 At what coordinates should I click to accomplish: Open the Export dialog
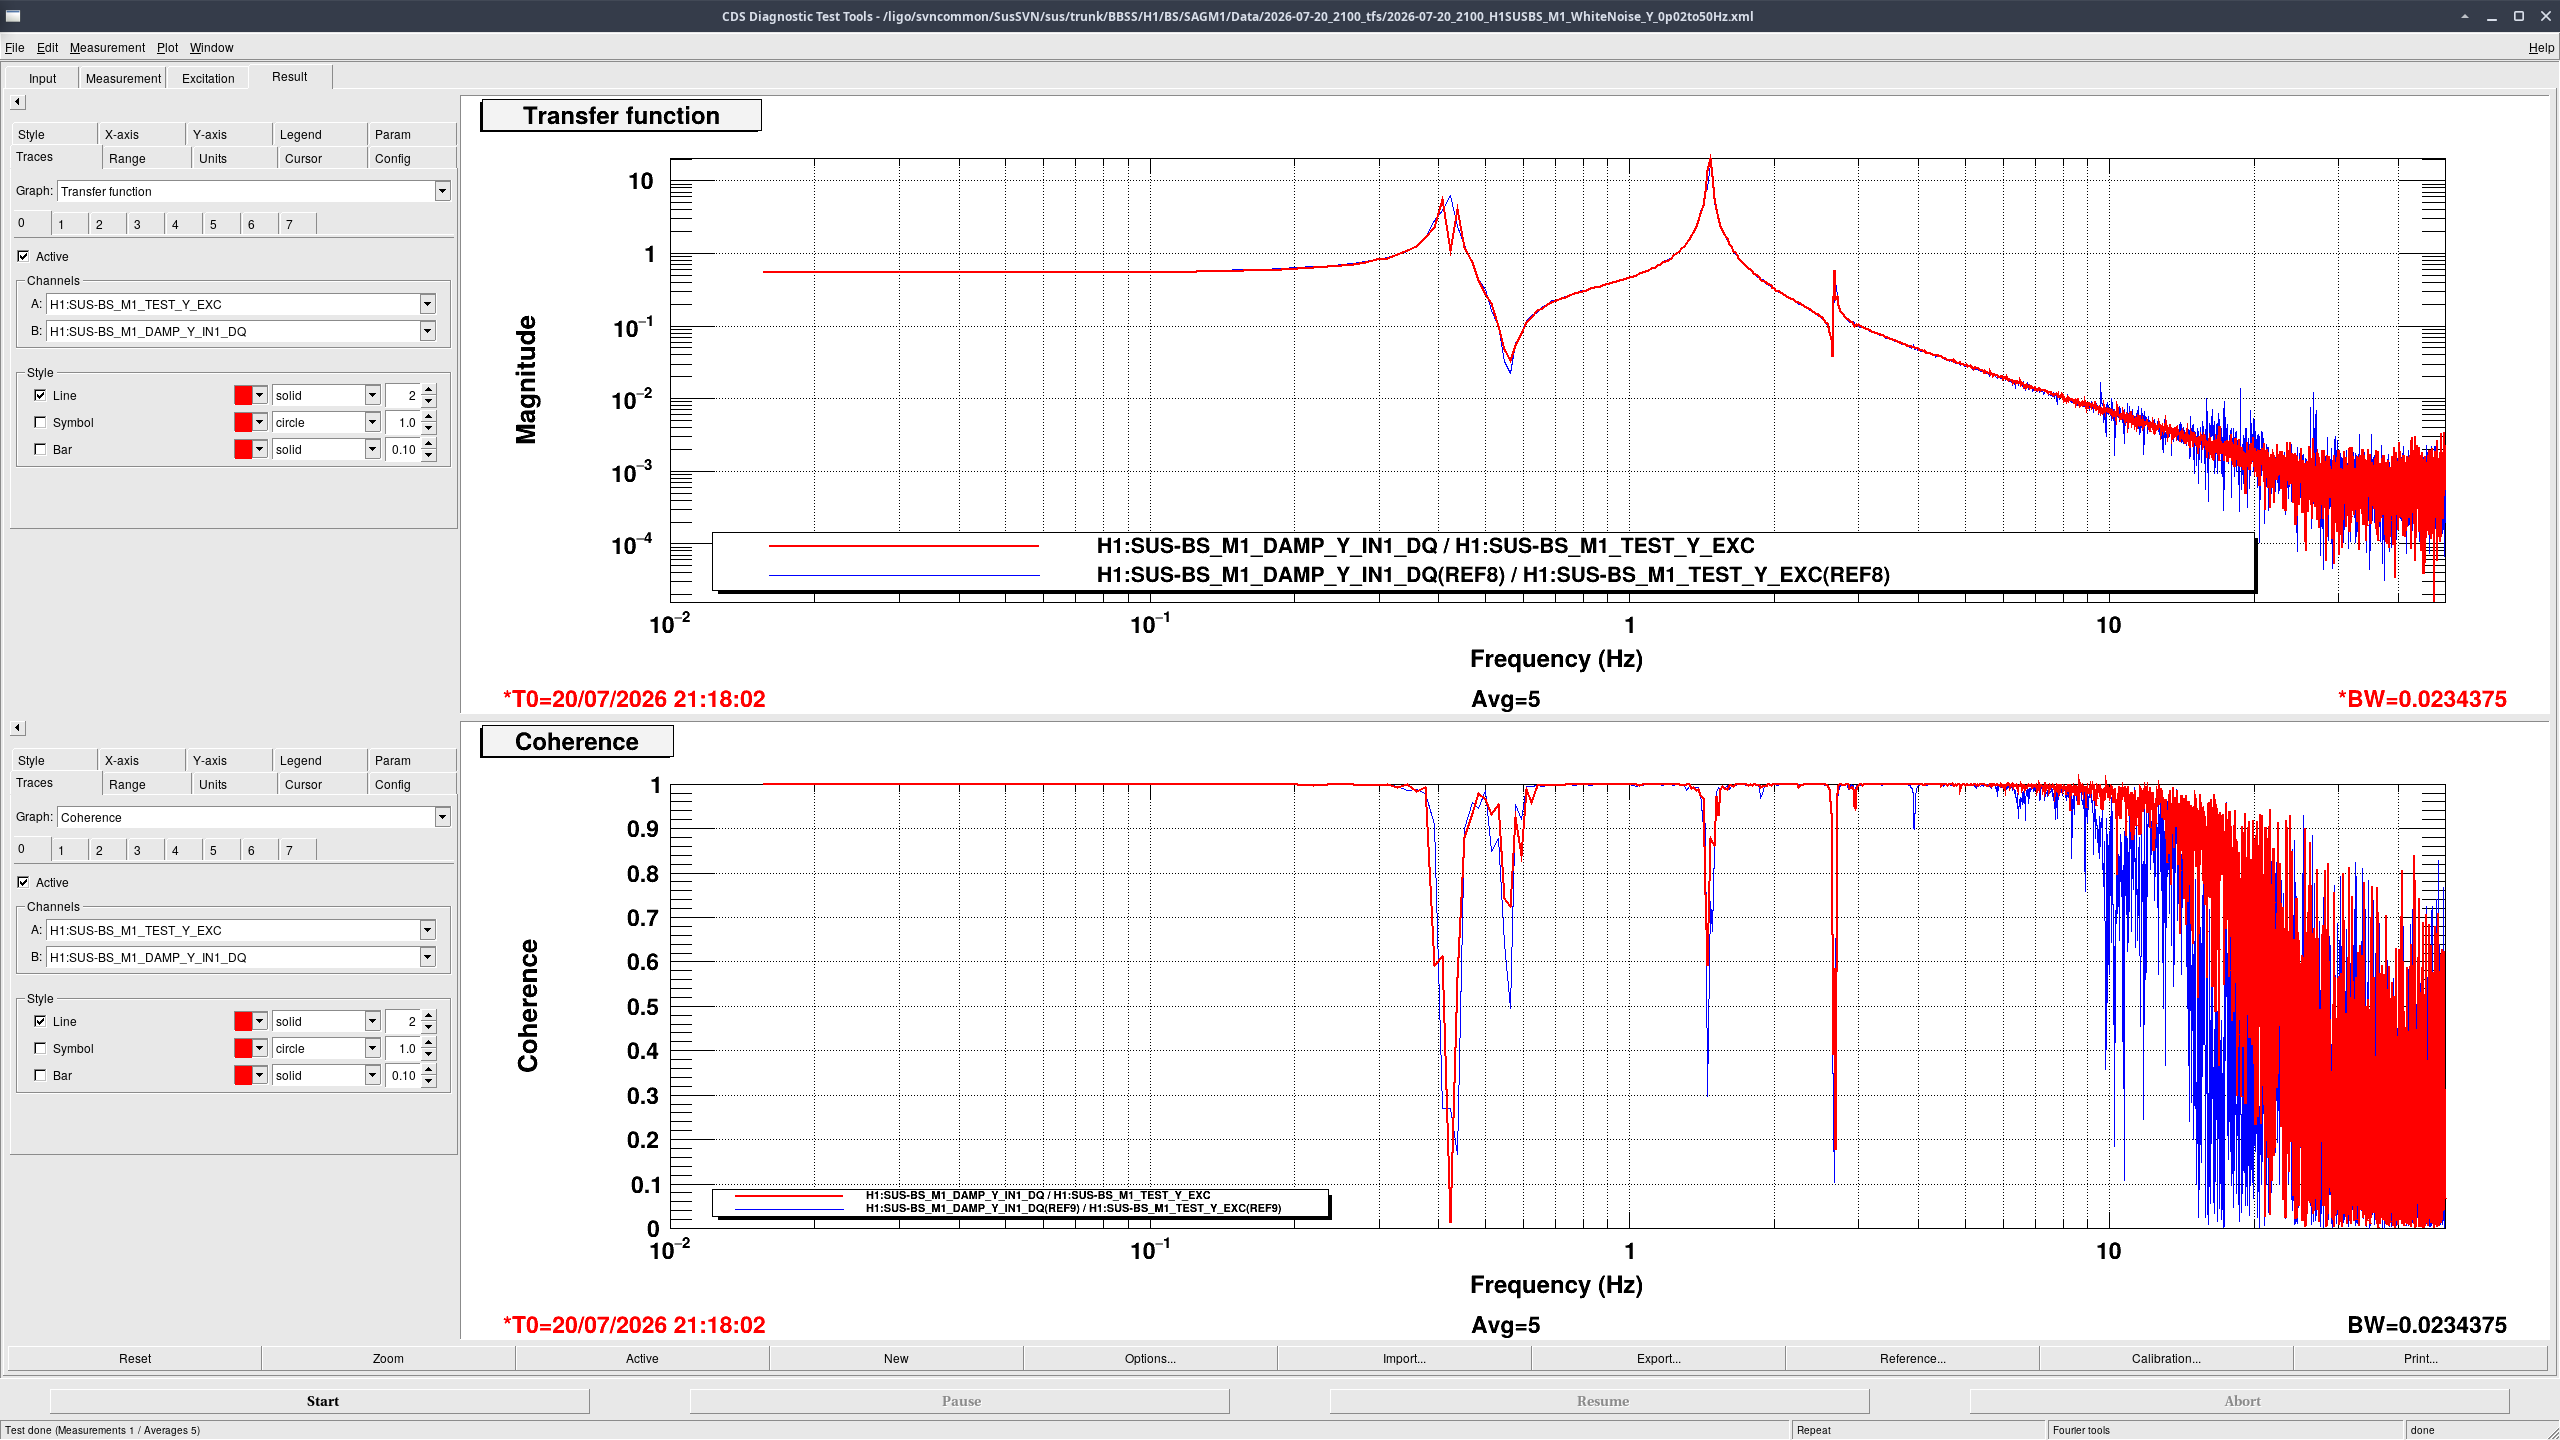coord(1658,1358)
